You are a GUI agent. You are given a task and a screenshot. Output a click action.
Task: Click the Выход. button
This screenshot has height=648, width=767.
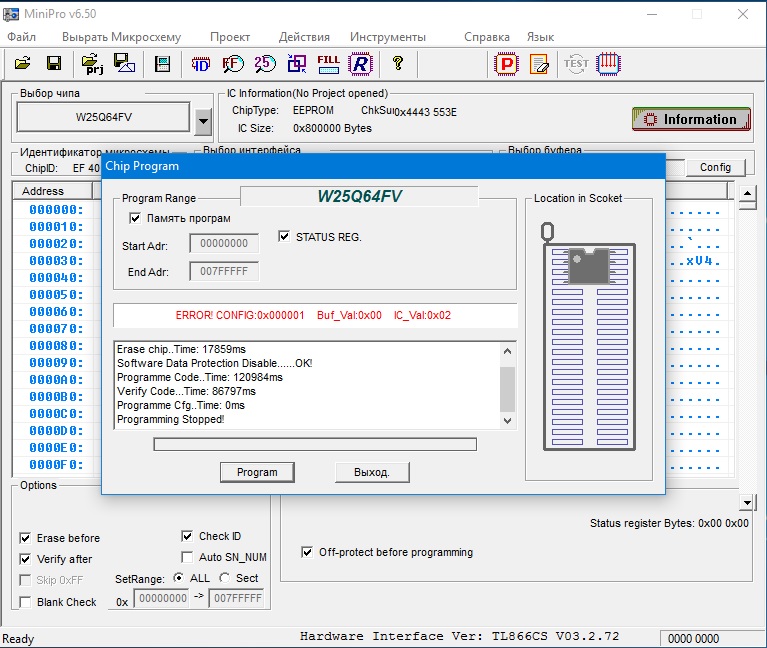point(371,472)
